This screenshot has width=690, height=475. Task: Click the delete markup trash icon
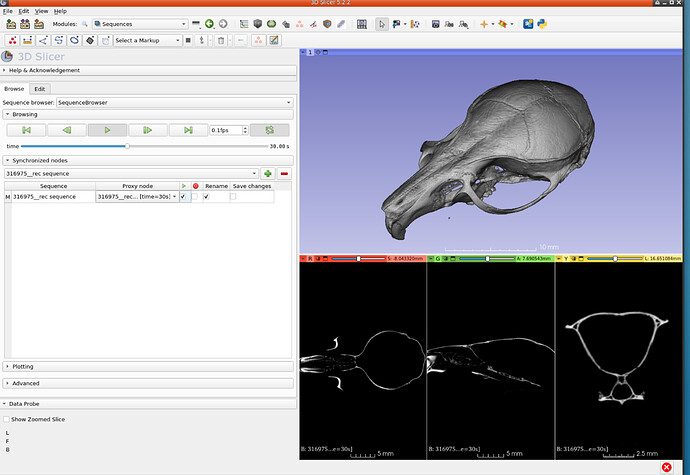click(x=221, y=40)
